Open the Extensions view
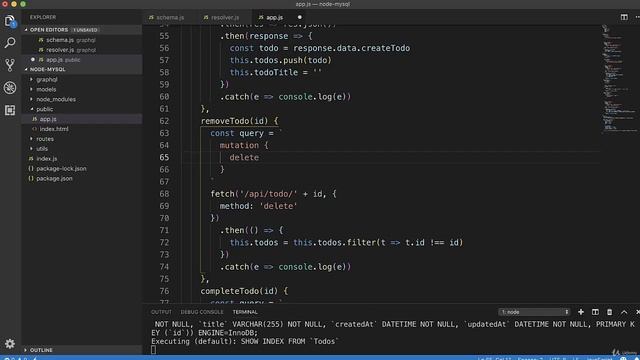This screenshot has height=360, width=640. point(10,110)
